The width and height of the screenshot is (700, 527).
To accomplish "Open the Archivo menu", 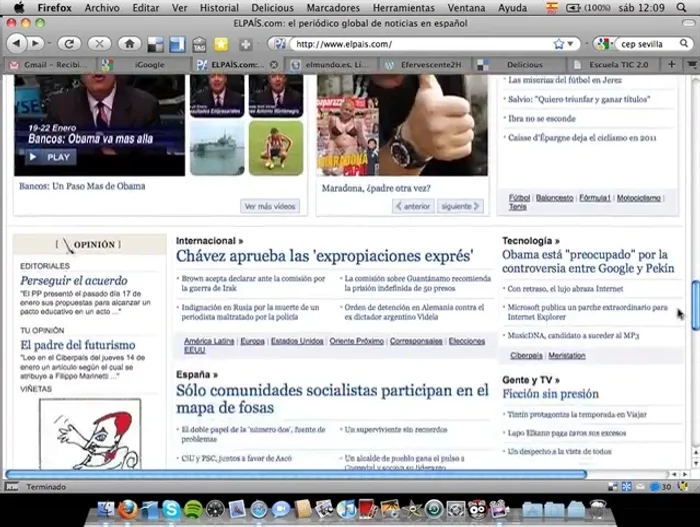I will click(x=102, y=8).
